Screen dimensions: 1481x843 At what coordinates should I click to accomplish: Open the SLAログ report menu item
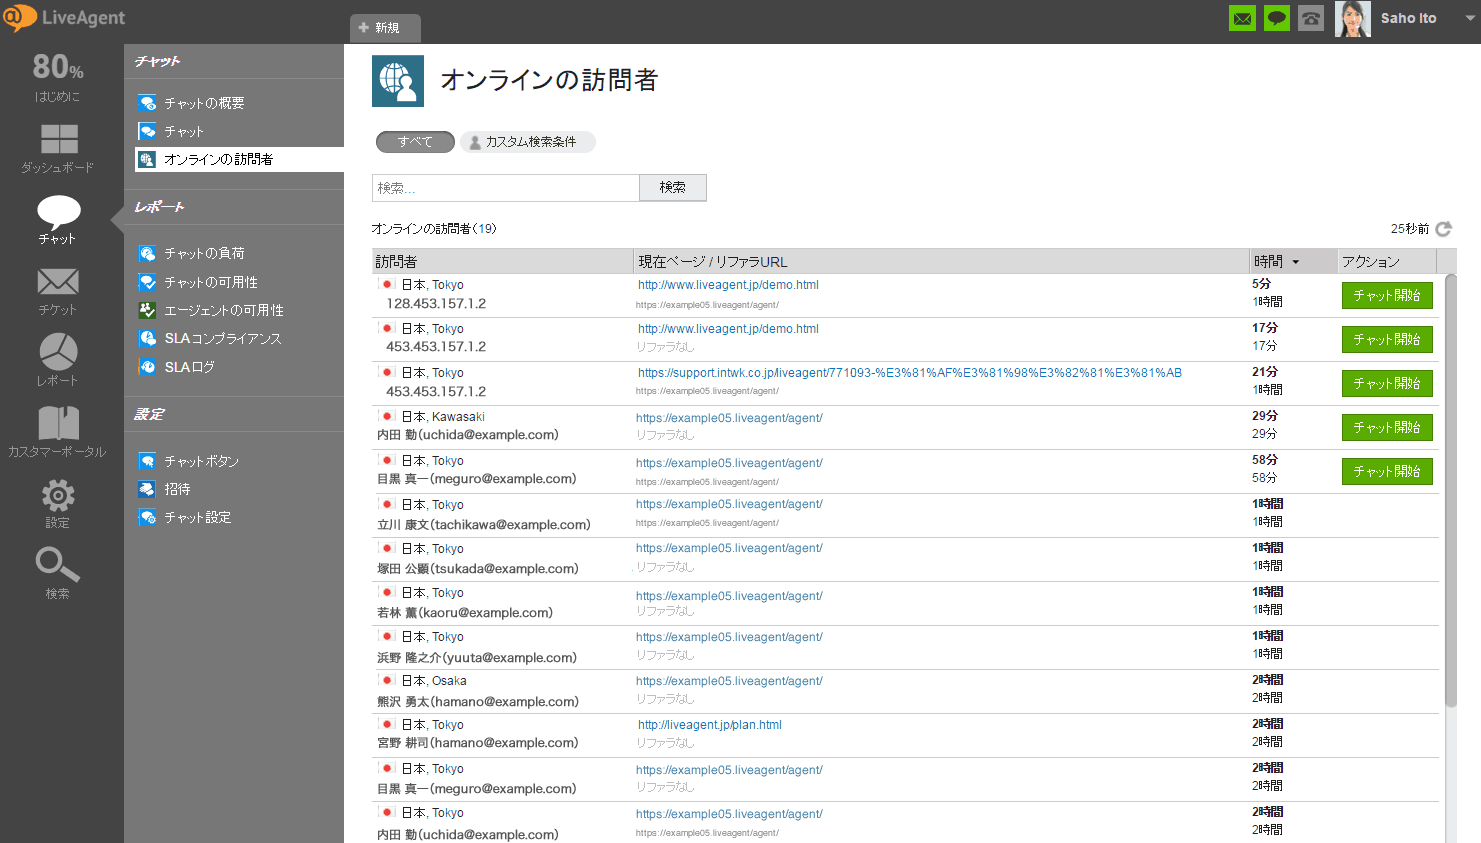(x=189, y=367)
